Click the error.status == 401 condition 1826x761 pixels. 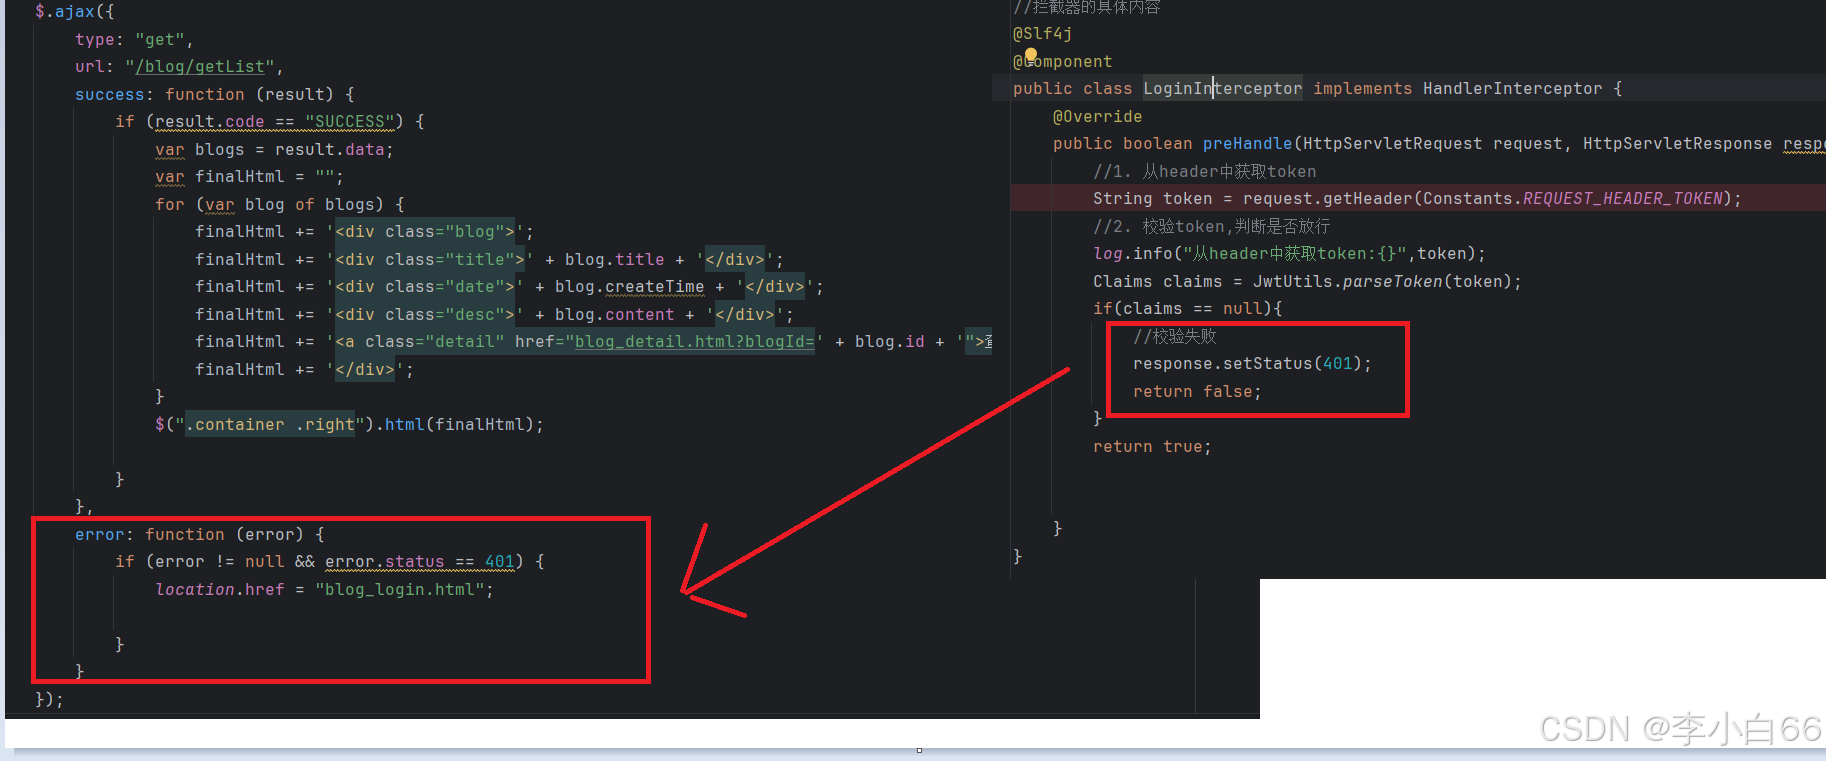419,562
